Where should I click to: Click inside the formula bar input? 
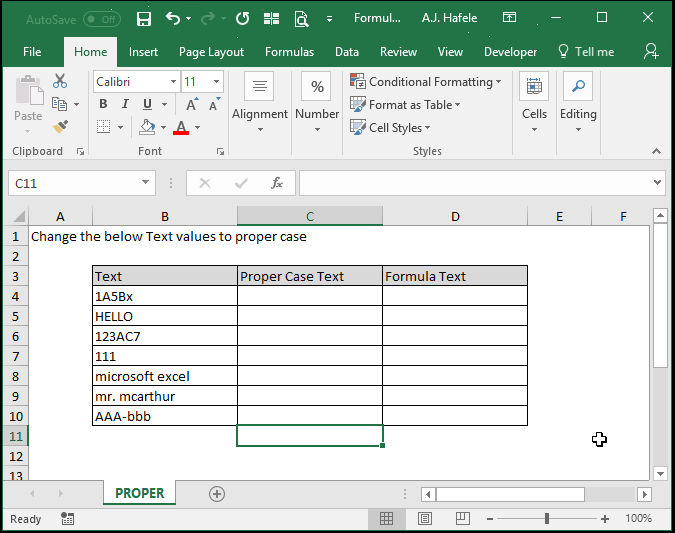[475, 183]
